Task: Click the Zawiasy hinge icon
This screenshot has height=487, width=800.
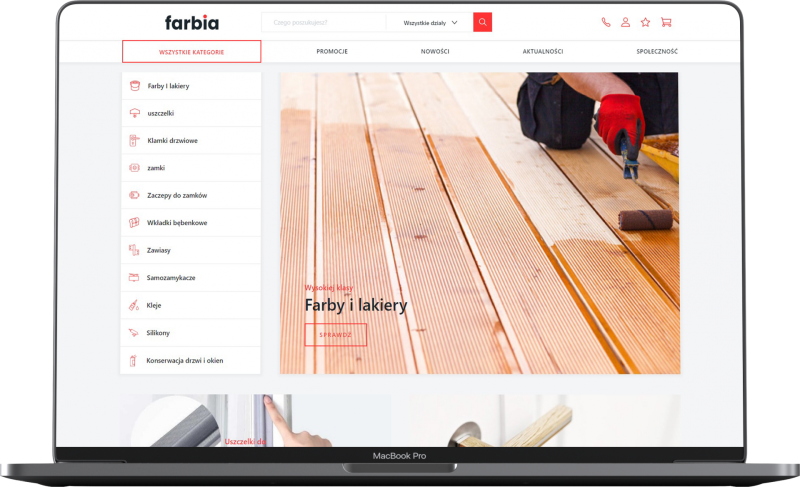Action: point(134,250)
